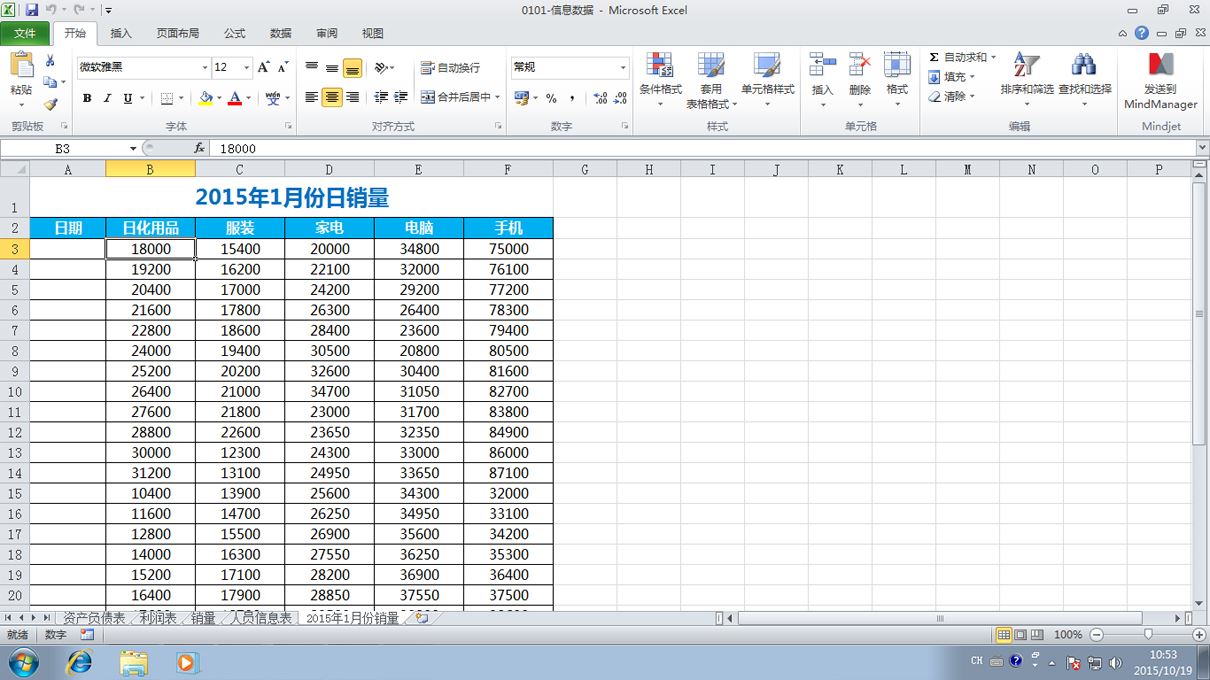Click the zoom in plus button
The width and height of the screenshot is (1210, 680).
(x=1199, y=635)
